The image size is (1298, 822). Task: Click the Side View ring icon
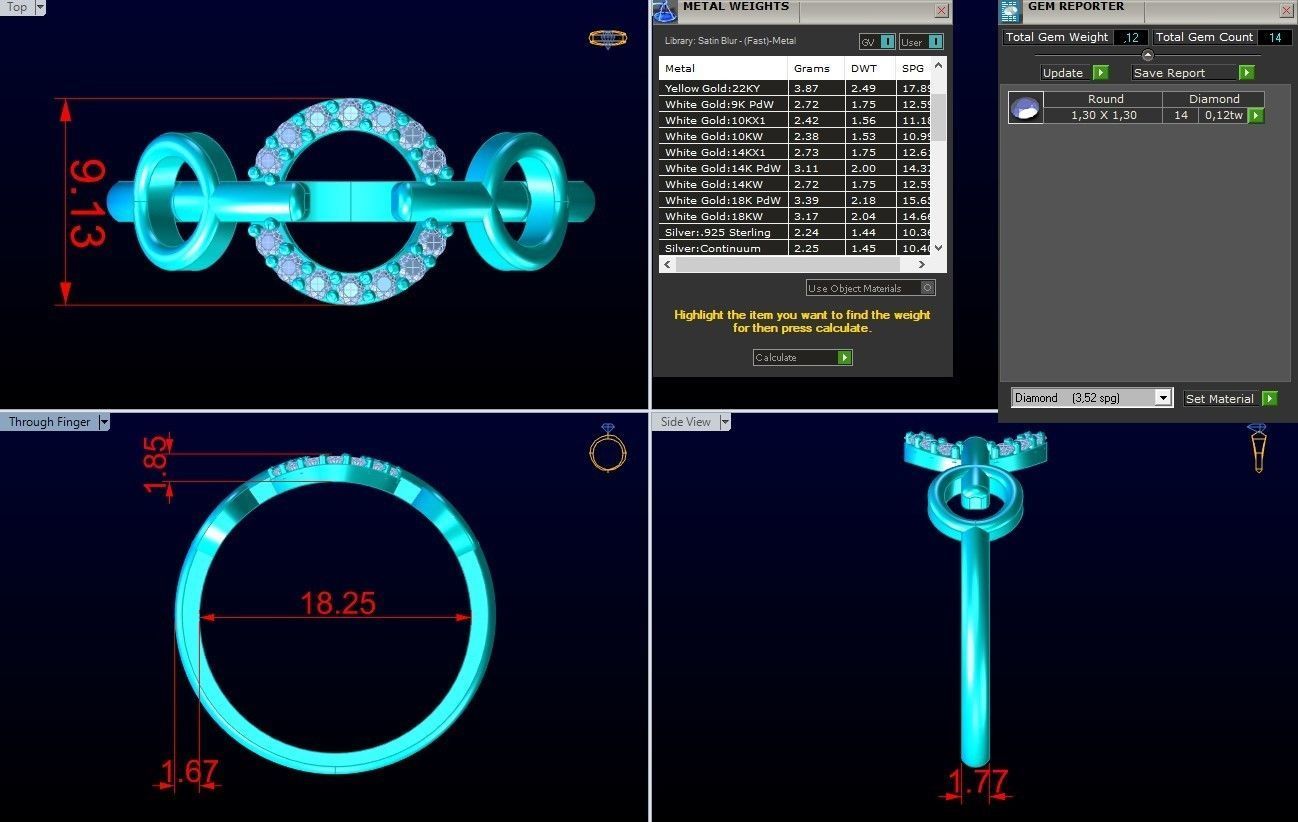[x=1258, y=448]
